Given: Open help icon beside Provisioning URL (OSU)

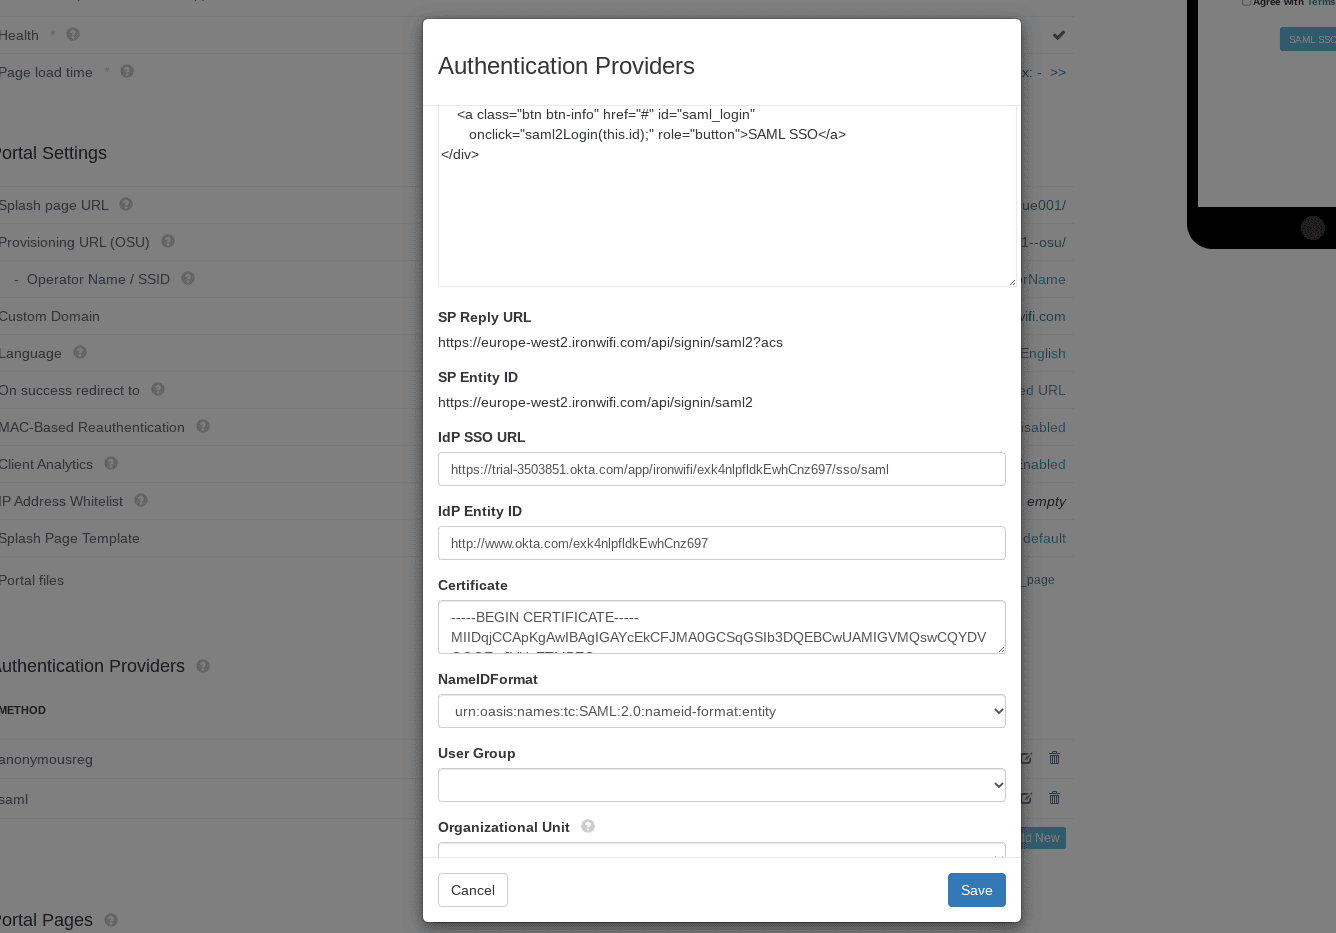Looking at the screenshot, I should click(x=168, y=241).
